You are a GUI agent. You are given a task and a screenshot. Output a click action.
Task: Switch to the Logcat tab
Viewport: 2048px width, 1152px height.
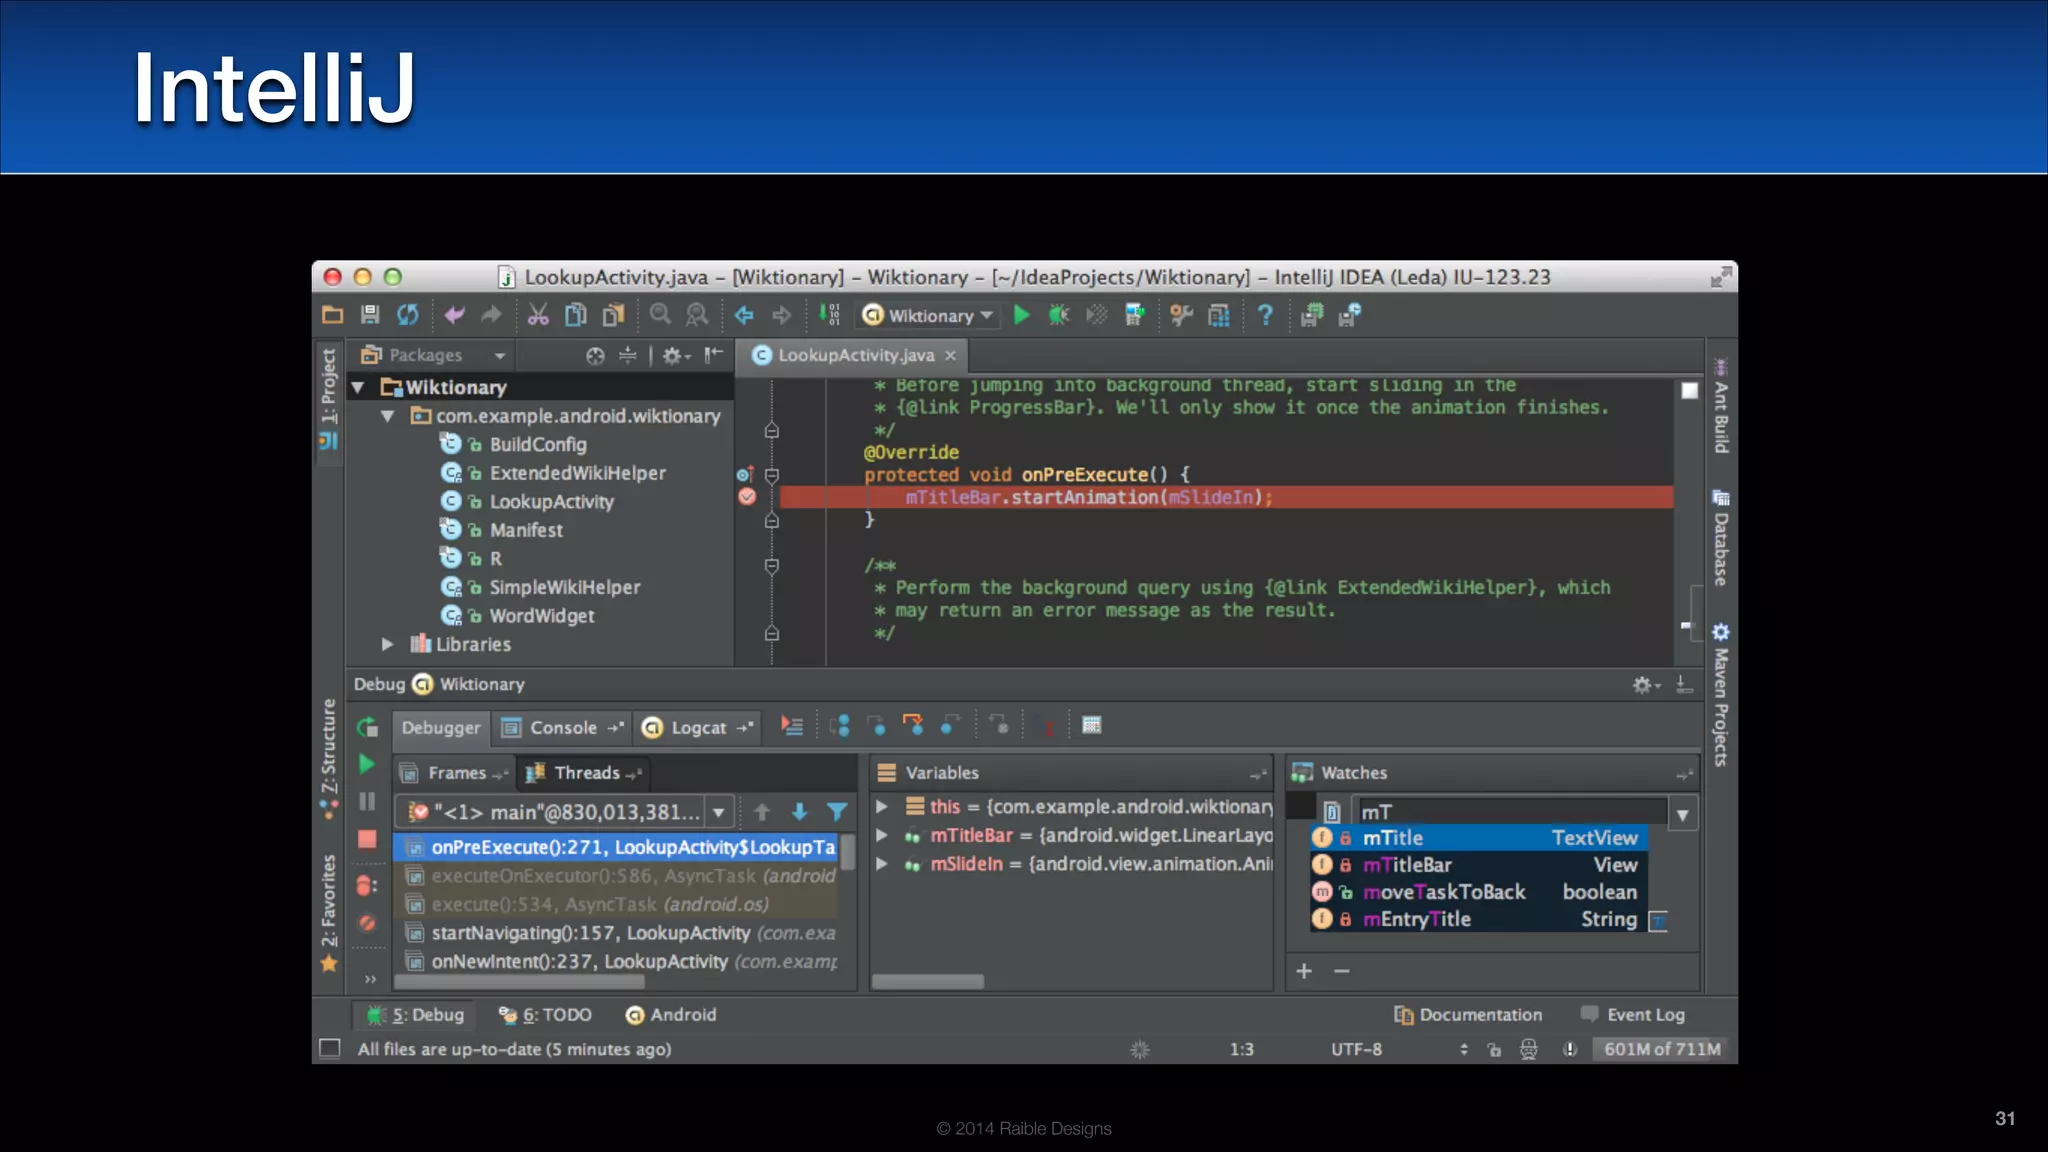[x=698, y=728]
